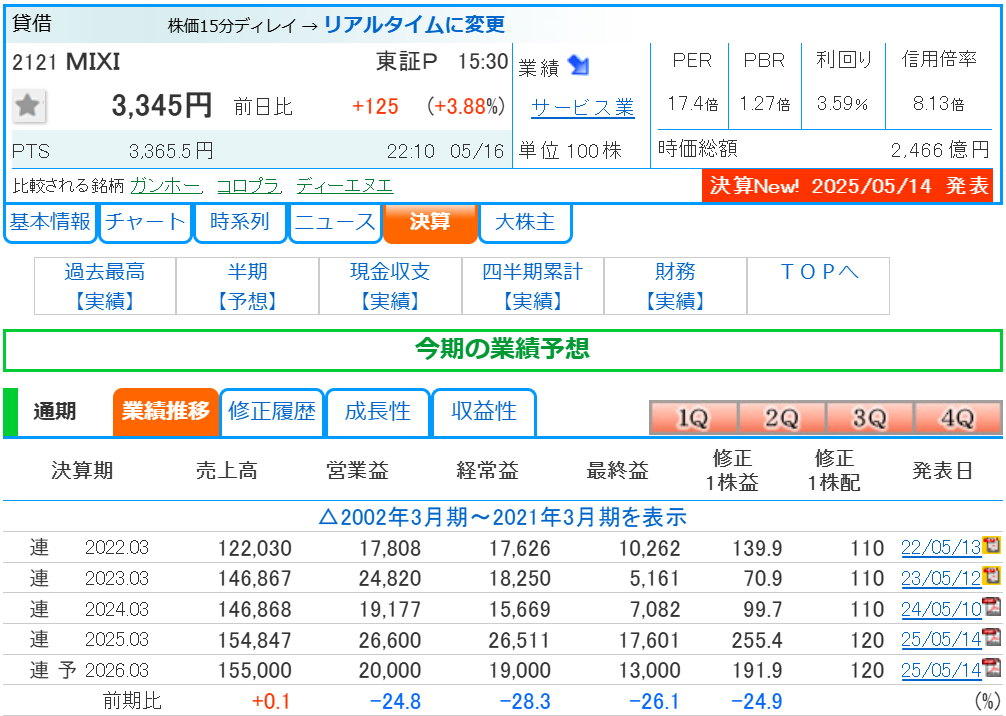Switch to the 修正履歴 tab
This screenshot has width=1006, height=716.
point(272,411)
